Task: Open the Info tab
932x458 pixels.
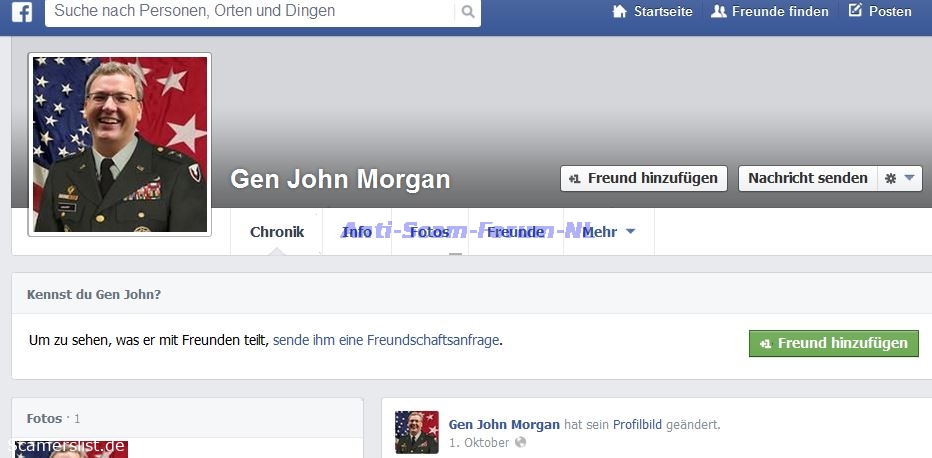Action: pos(357,232)
